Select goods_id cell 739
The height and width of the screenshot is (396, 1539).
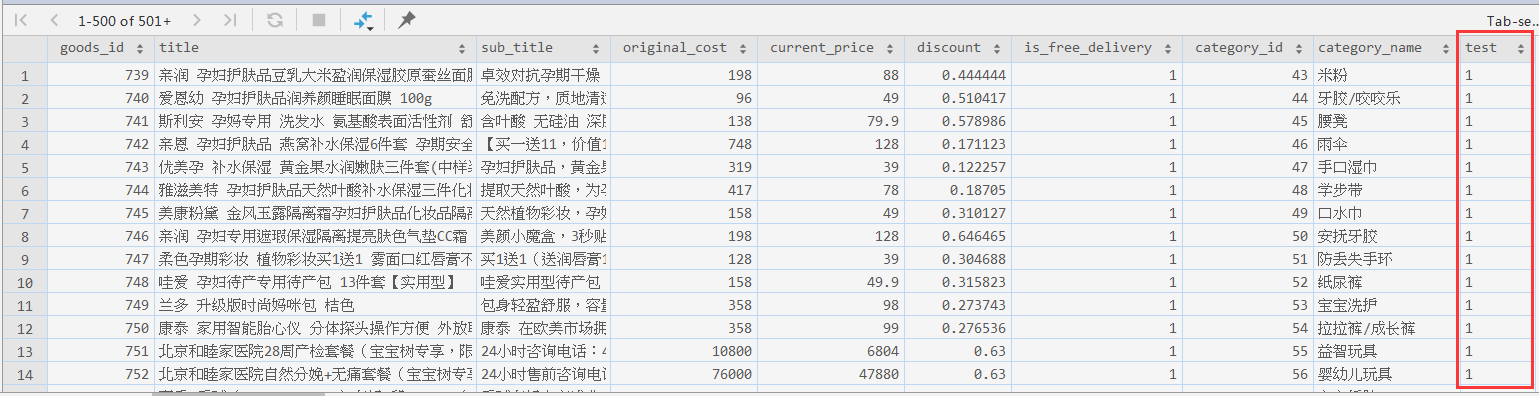(x=101, y=75)
